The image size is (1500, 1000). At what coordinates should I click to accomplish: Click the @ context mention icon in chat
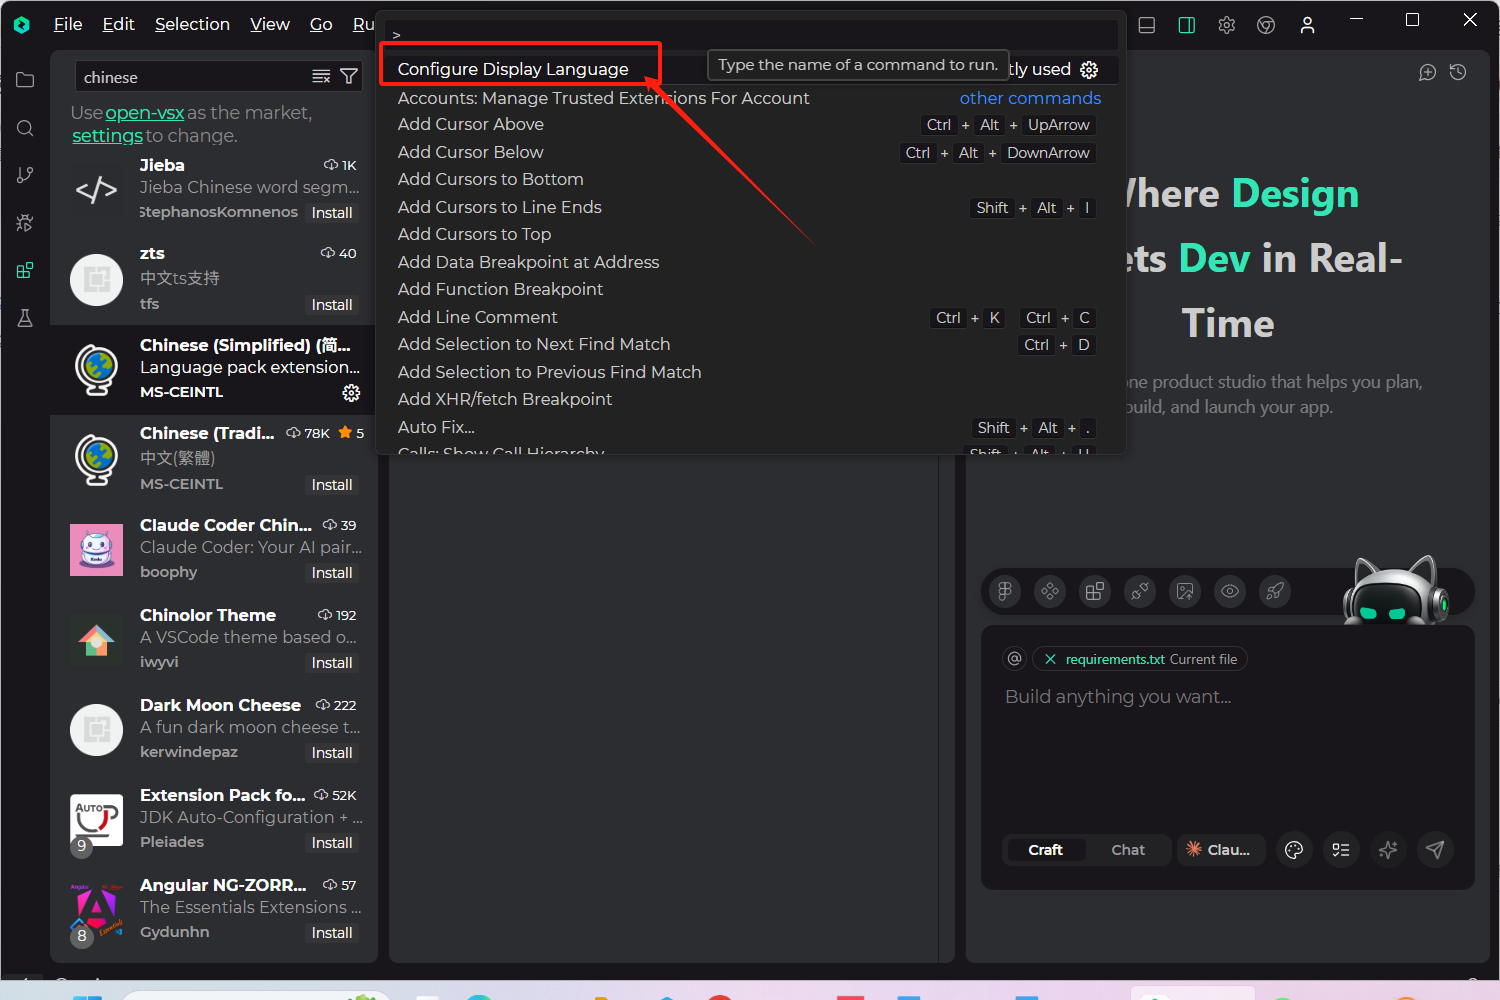click(1014, 658)
